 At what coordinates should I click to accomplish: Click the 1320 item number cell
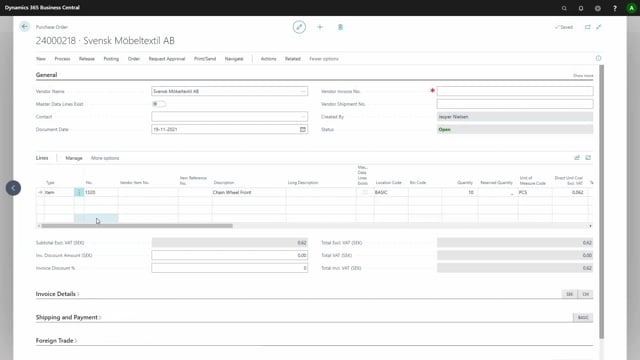tap(101, 192)
